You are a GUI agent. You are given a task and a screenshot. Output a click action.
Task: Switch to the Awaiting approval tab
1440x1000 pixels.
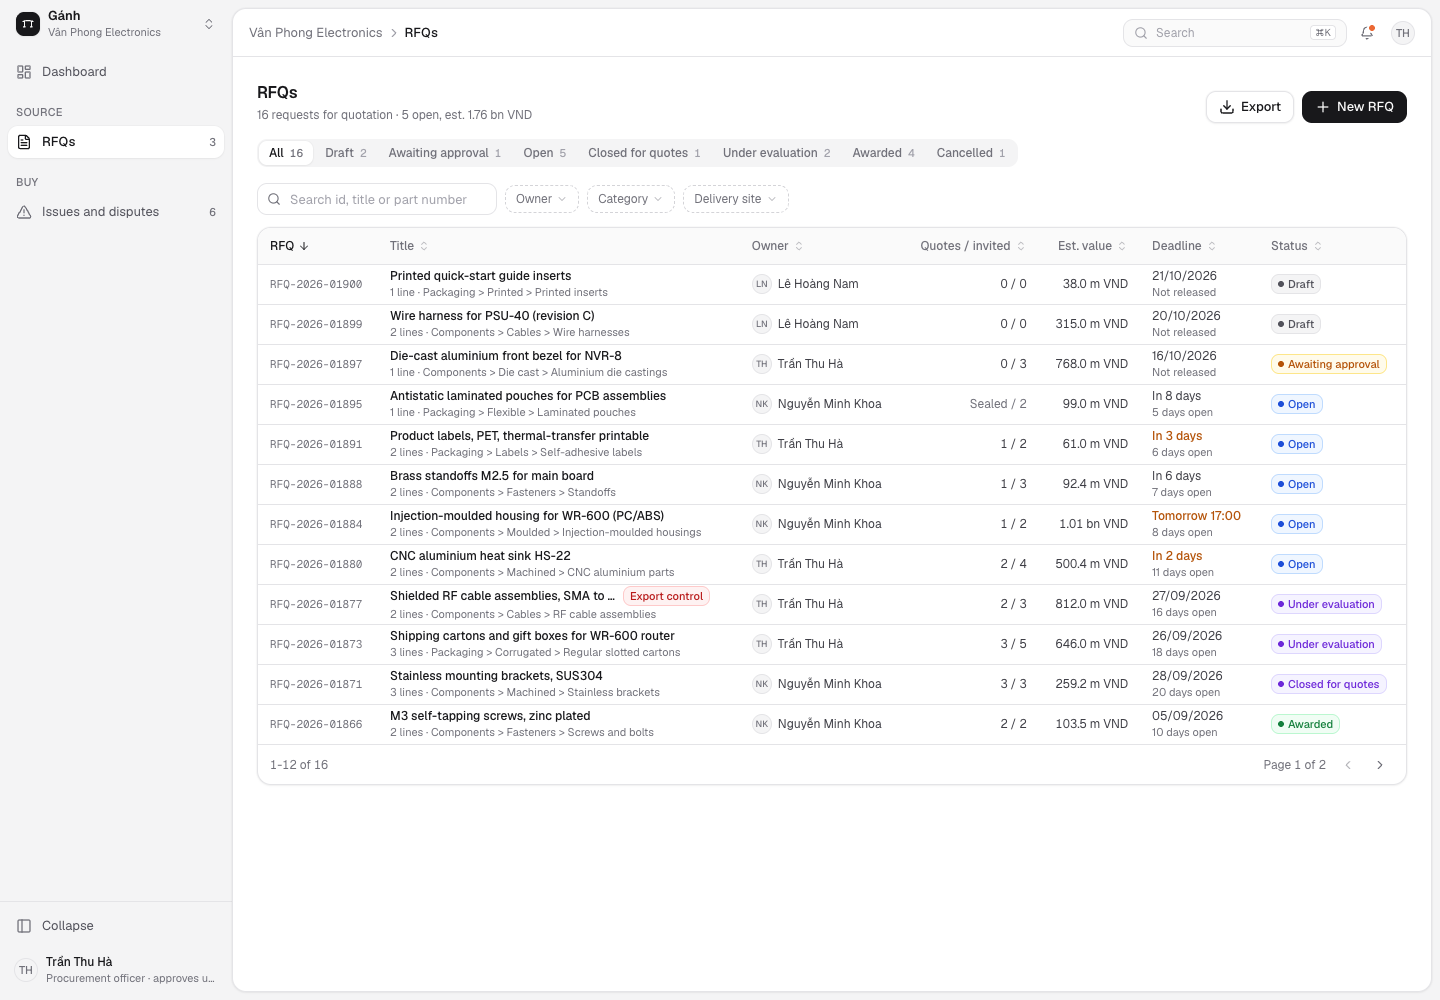click(x=445, y=153)
